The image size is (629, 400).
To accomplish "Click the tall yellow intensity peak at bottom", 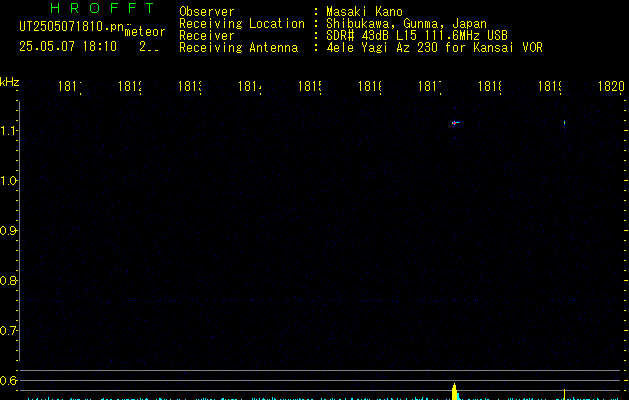I will click(454, 392).
